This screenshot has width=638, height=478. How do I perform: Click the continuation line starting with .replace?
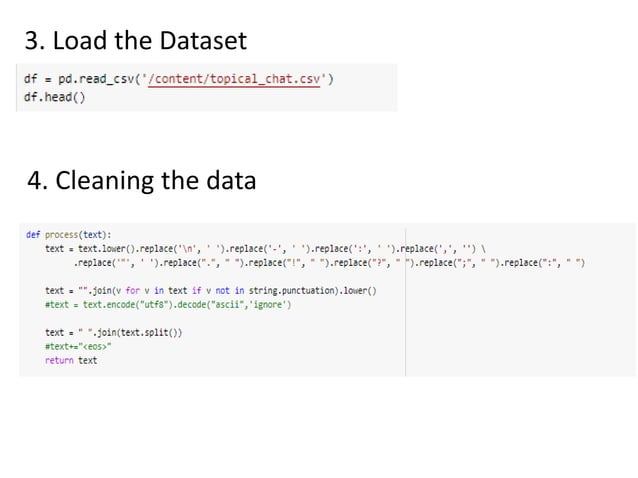point(329,263)
